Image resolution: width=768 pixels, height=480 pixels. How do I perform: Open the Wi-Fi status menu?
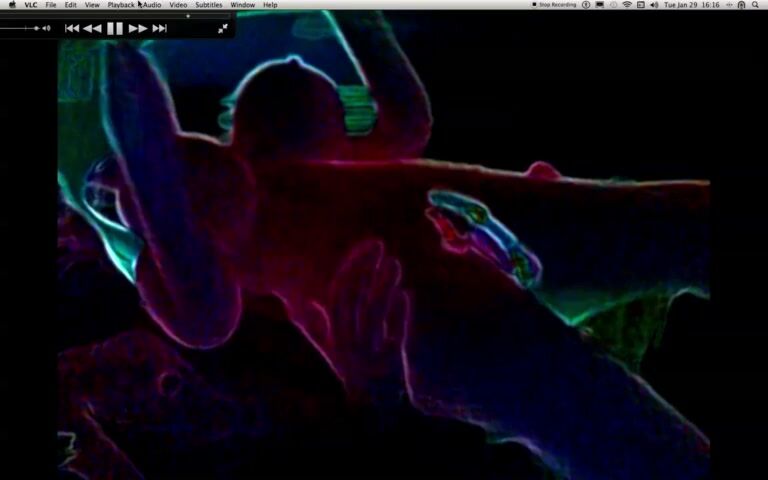(627, 5)
